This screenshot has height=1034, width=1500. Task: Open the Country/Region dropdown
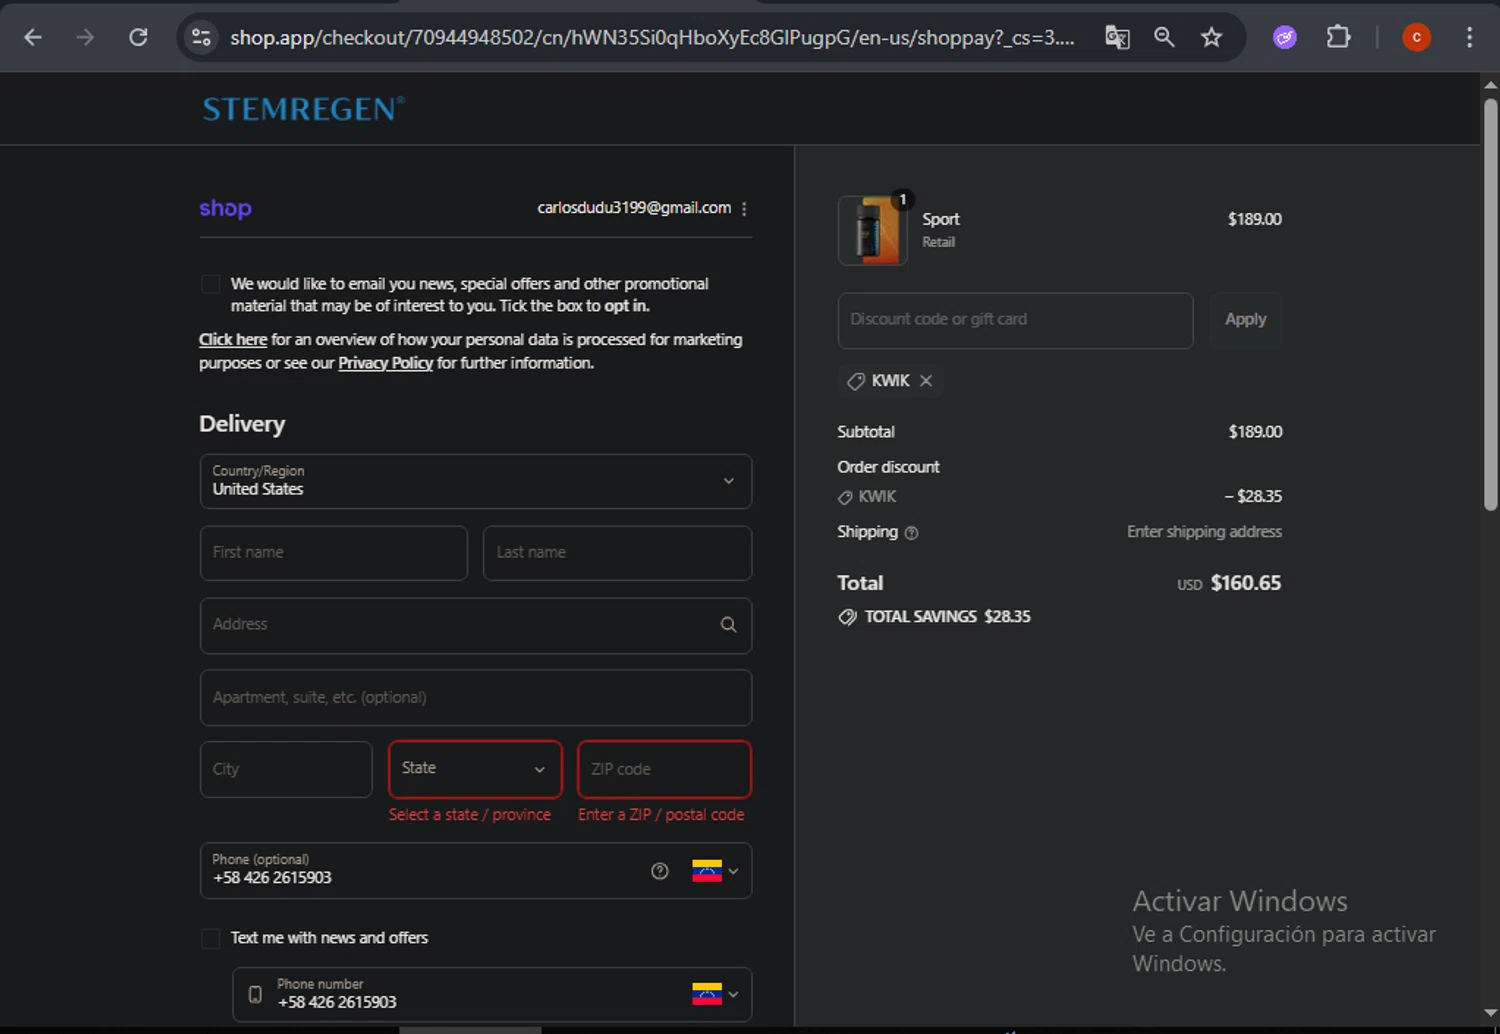[x=476, y=481]
